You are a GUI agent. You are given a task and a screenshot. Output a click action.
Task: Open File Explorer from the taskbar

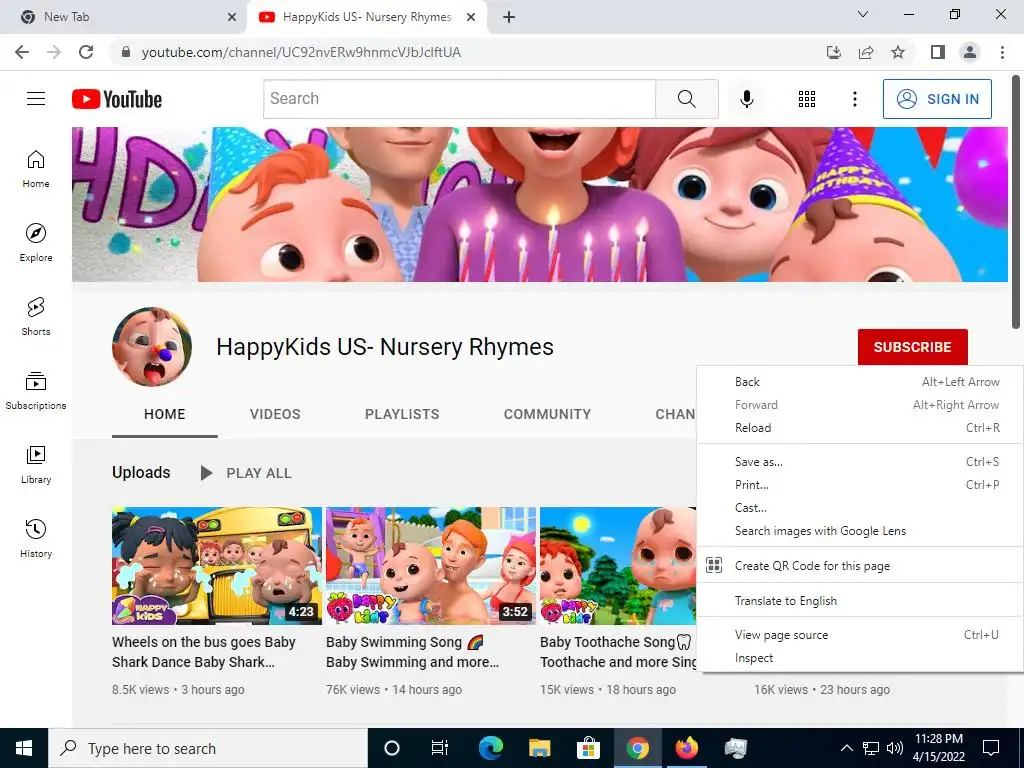pos(539,748)
